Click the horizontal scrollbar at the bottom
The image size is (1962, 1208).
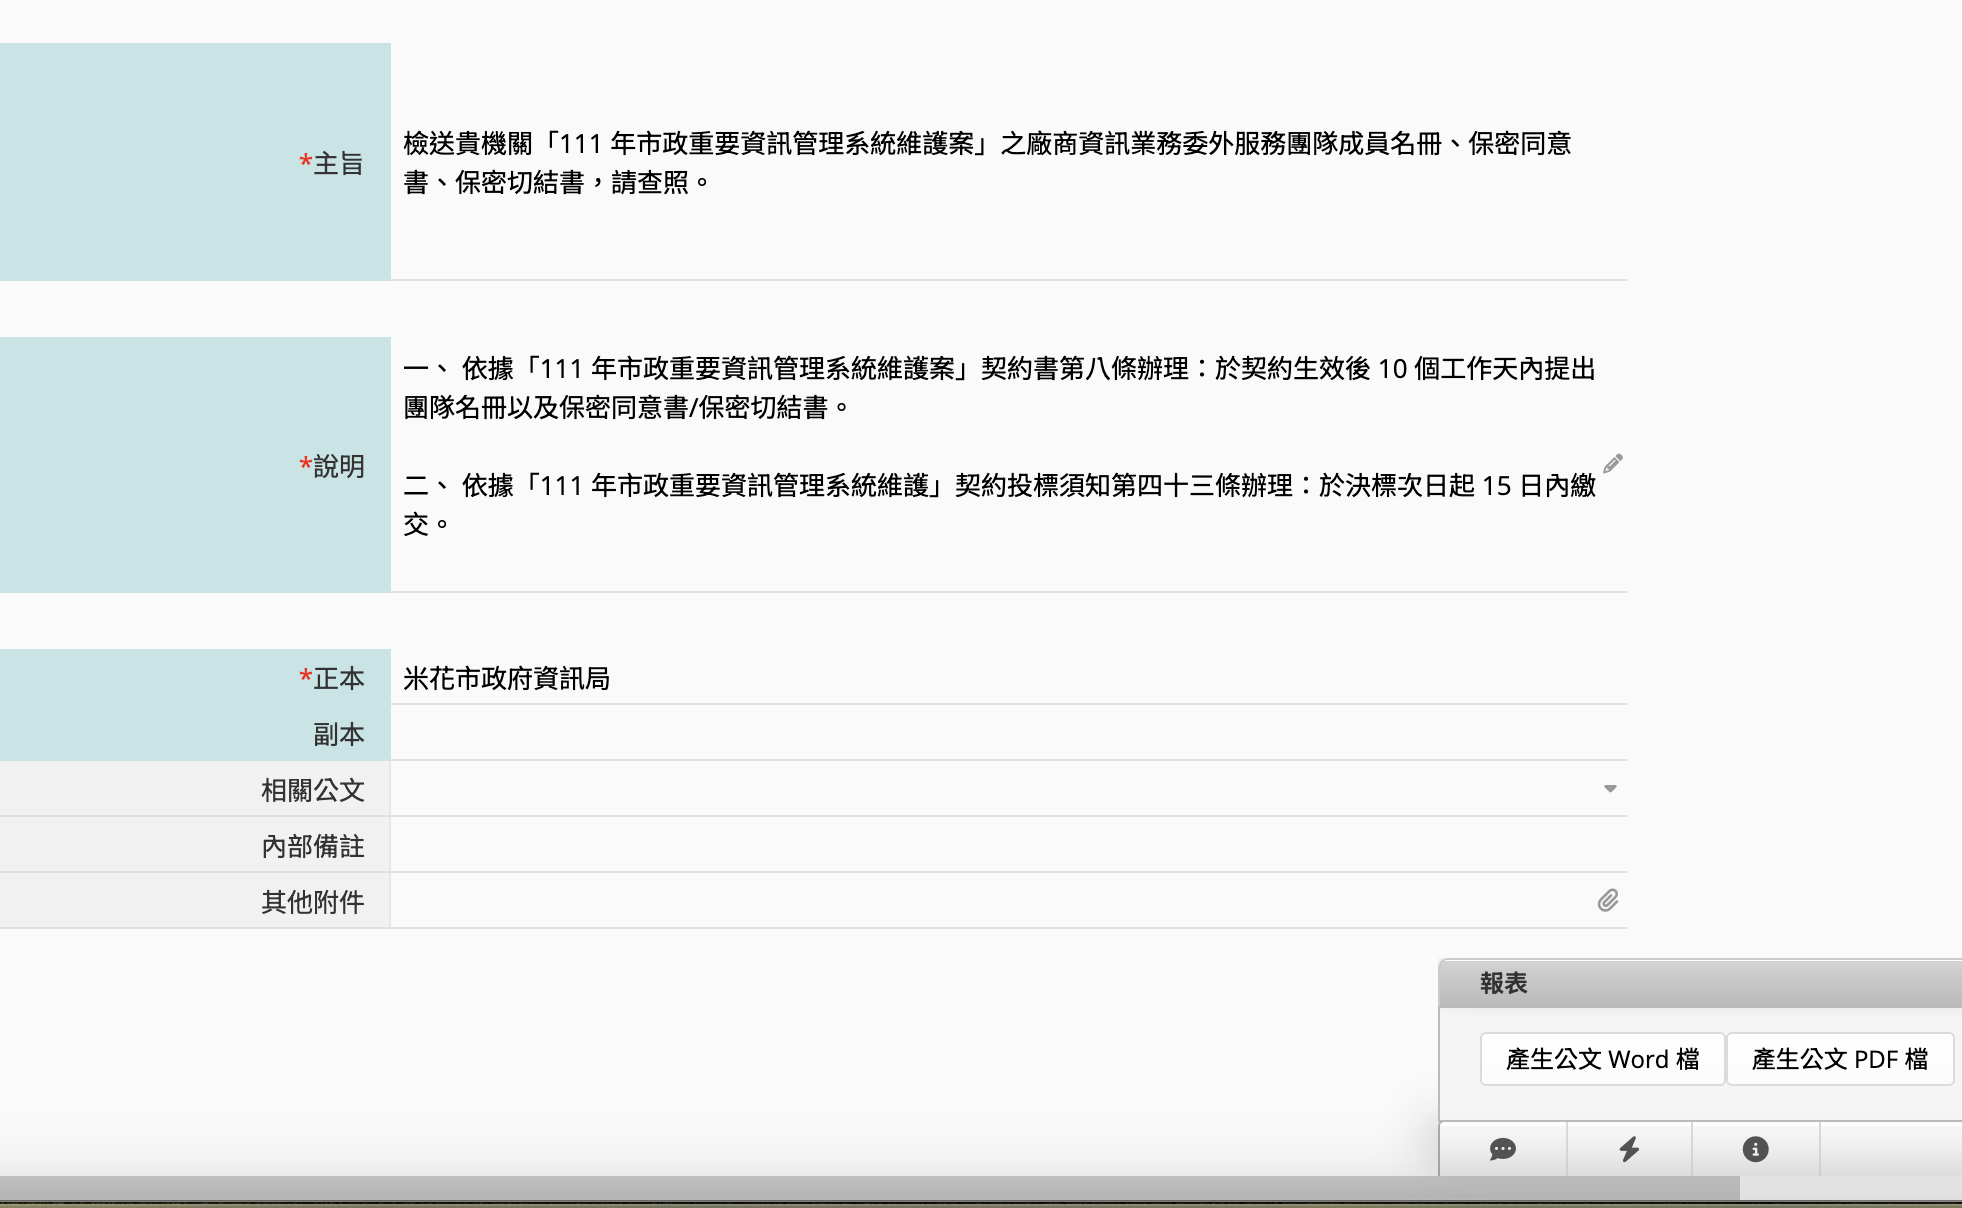pos(870,1188)
